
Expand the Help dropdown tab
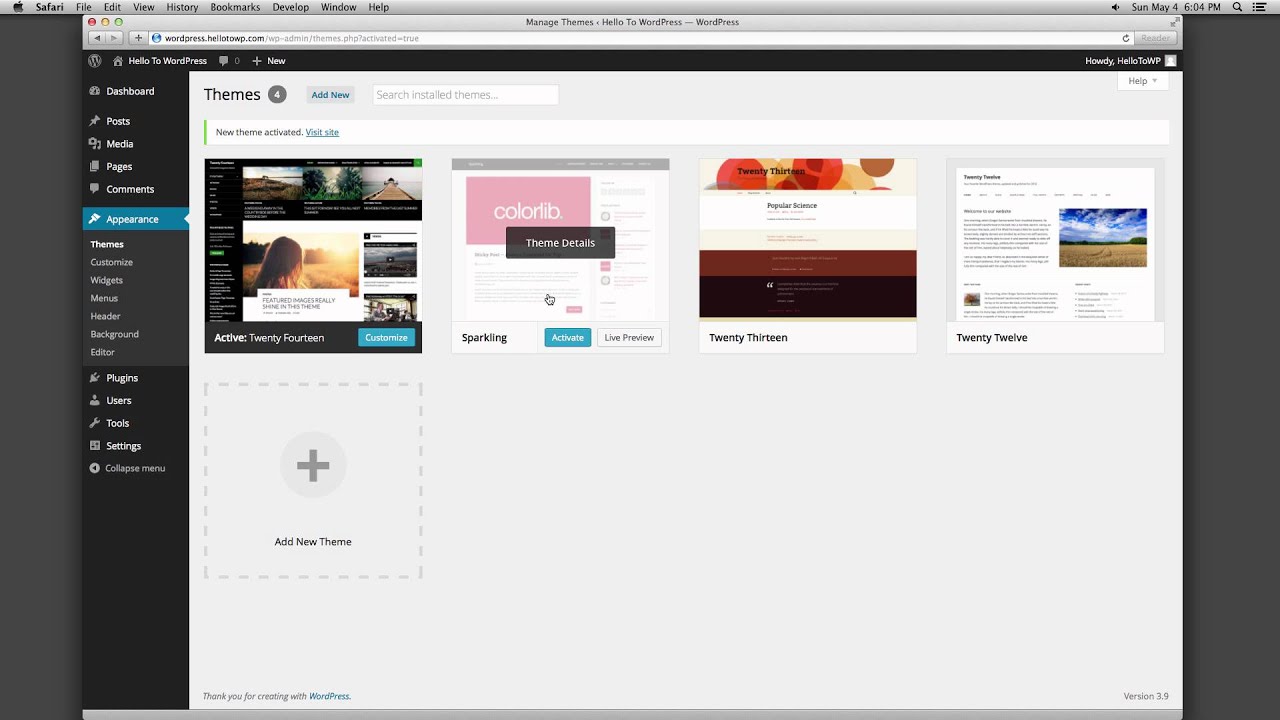coord(1142,81)
